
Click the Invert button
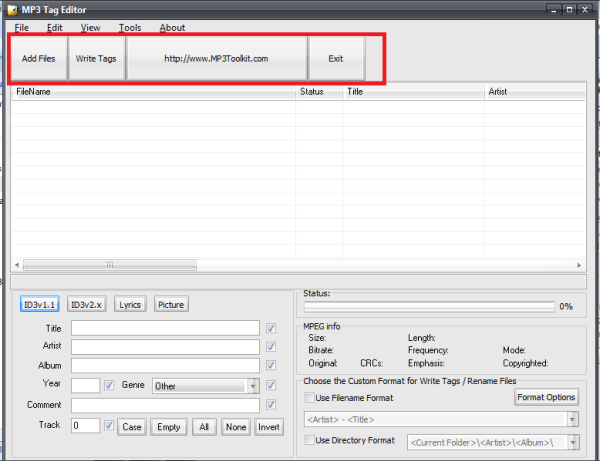tap(269, 427)
